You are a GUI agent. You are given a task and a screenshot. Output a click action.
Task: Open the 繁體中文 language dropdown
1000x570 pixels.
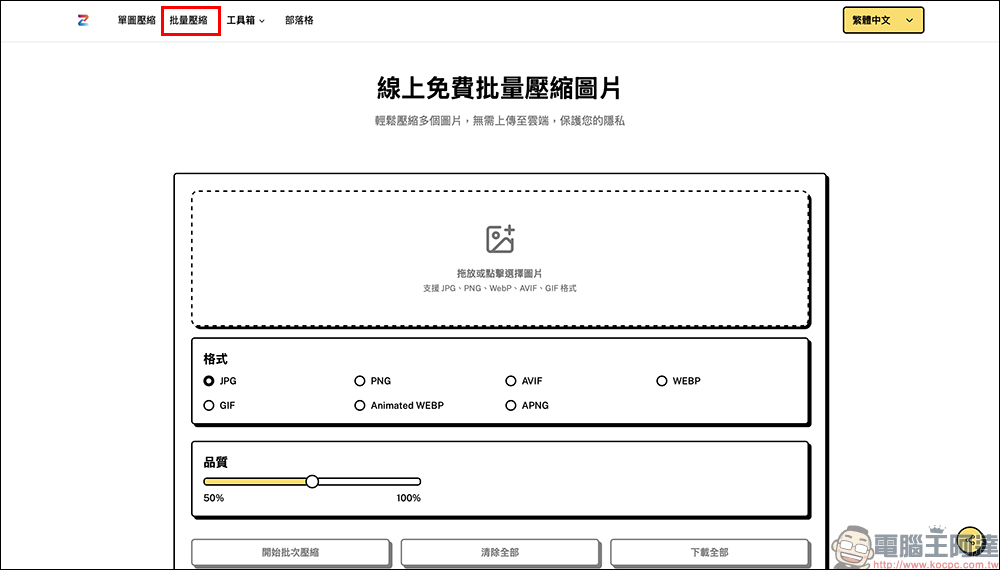tap(883, 20)
